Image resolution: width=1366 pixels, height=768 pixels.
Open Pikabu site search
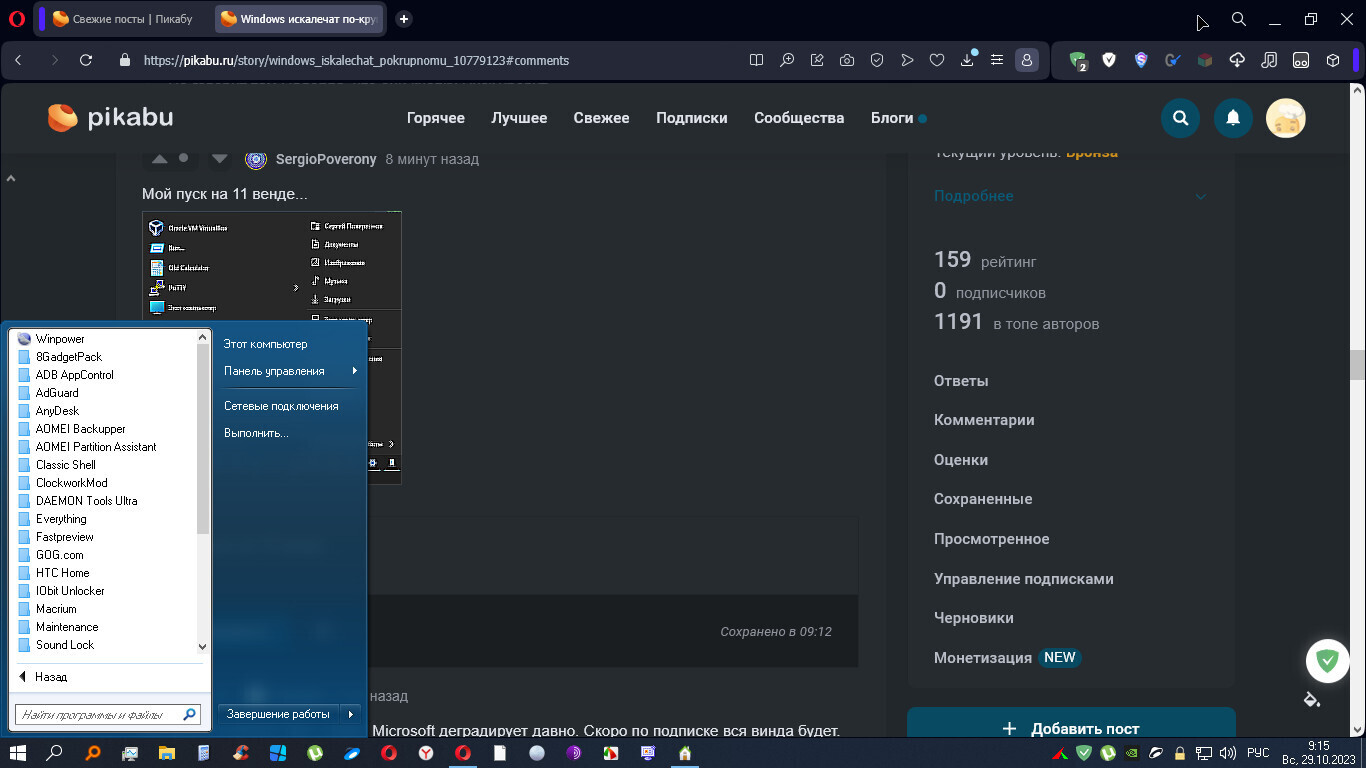coord(1180,118)
